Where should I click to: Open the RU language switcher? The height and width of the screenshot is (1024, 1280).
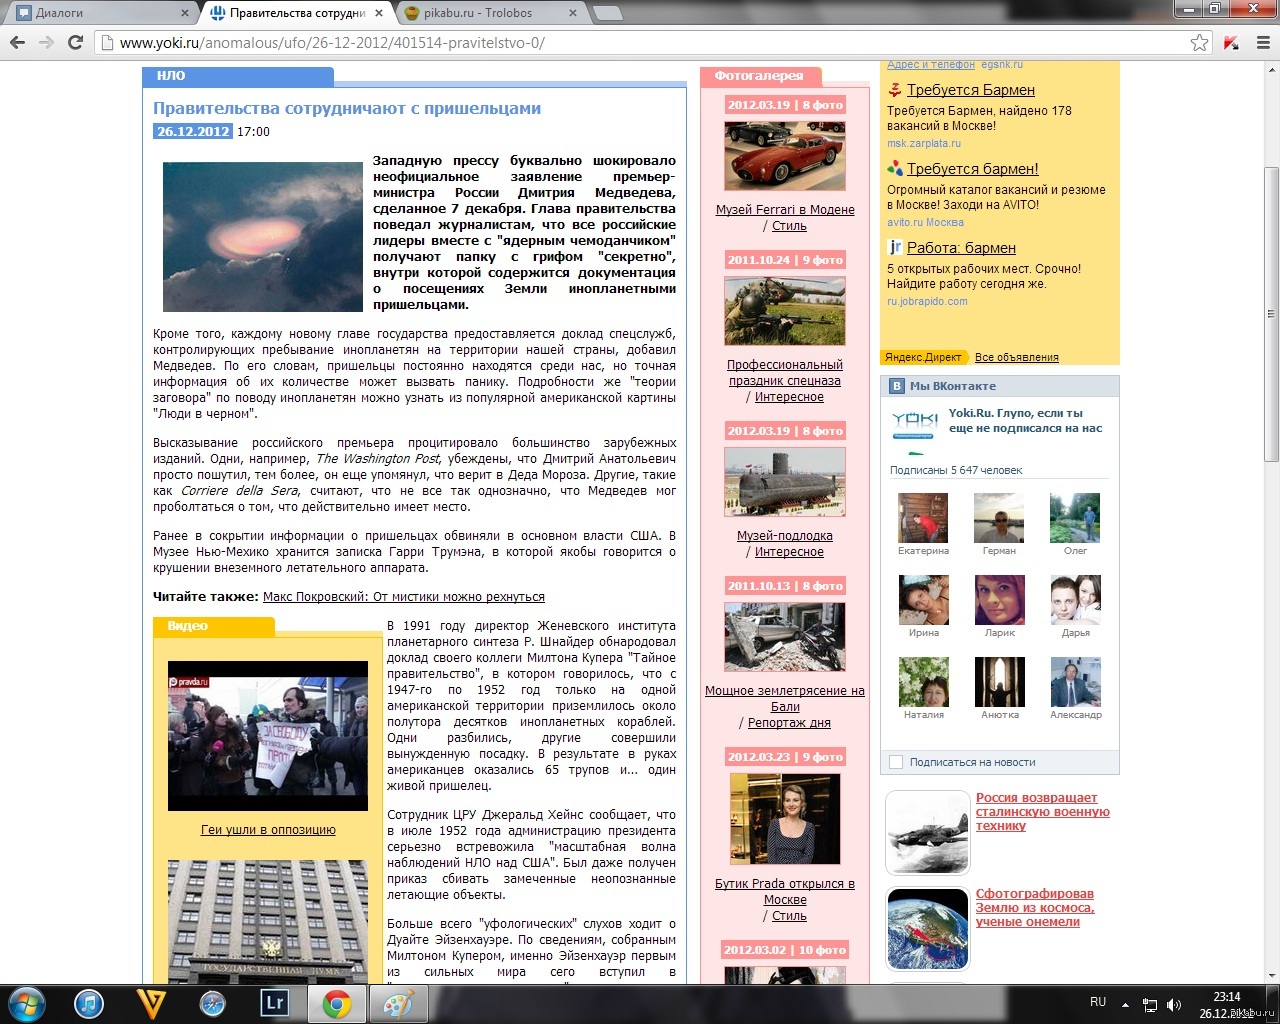pos(1098,1002)
